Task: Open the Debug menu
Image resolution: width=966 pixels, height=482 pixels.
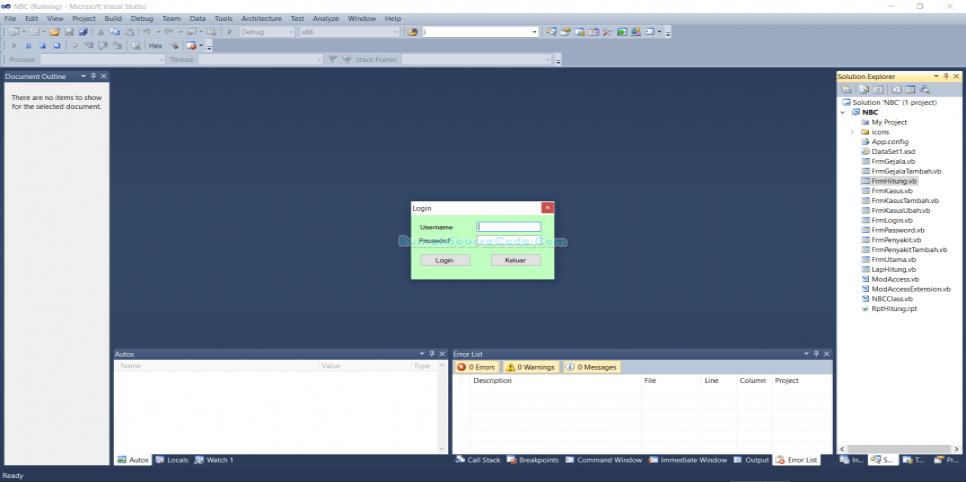Action: click(142, 18)
